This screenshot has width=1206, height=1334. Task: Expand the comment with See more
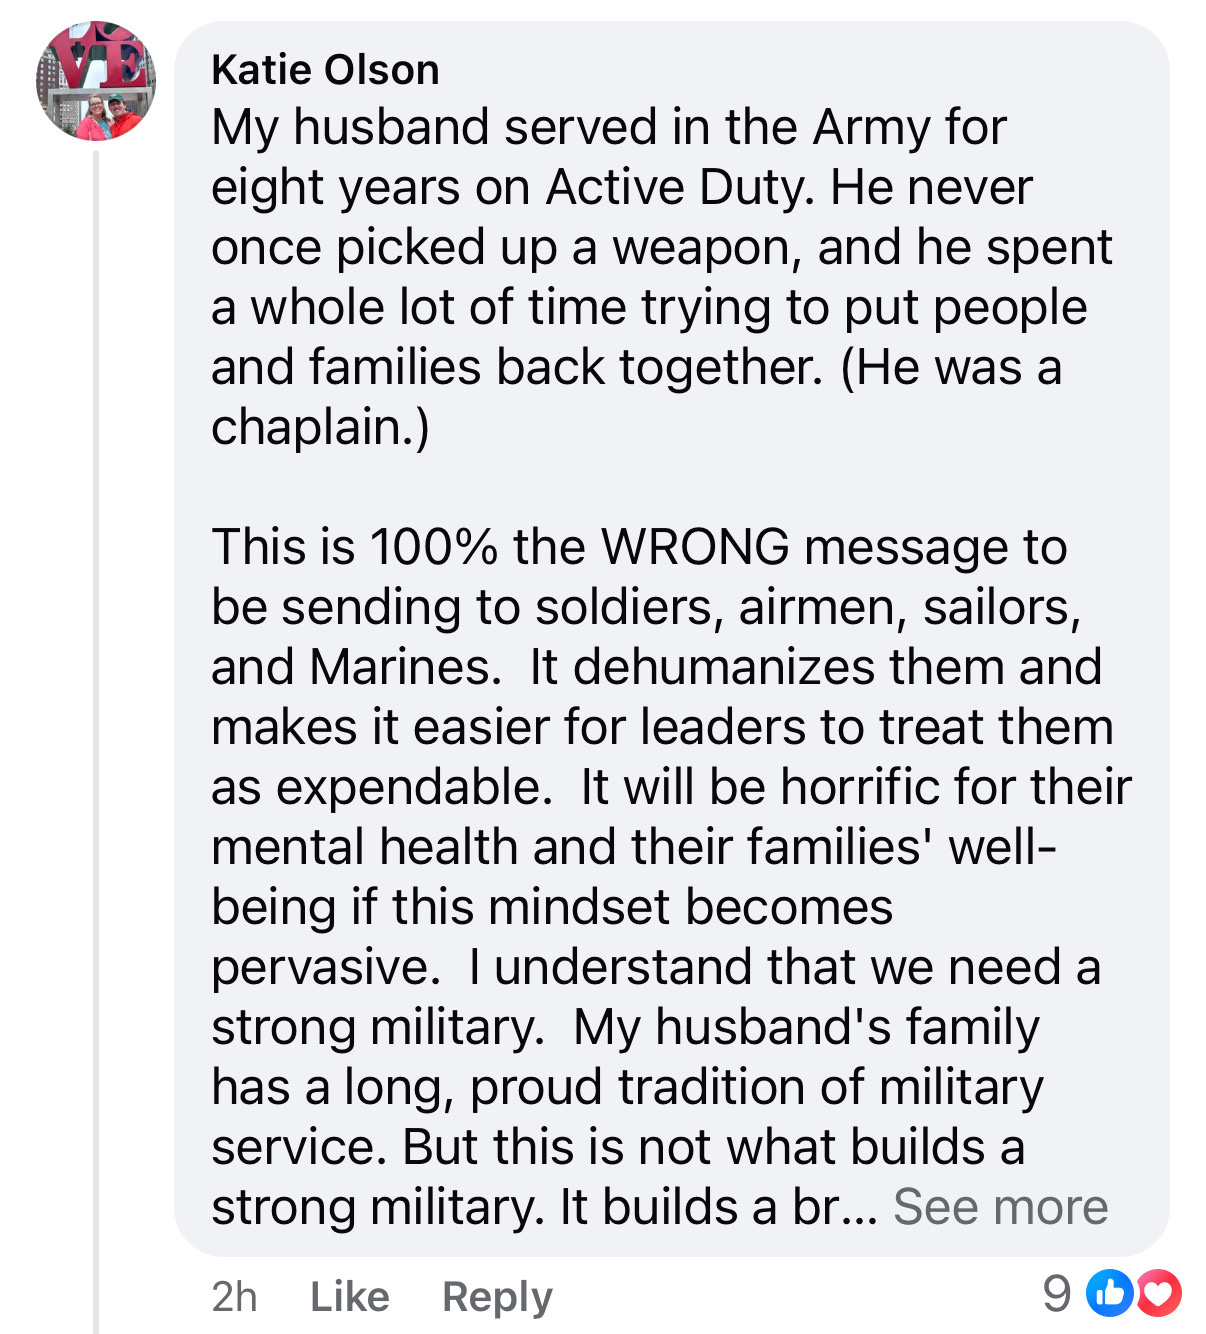(1000, 1207)
